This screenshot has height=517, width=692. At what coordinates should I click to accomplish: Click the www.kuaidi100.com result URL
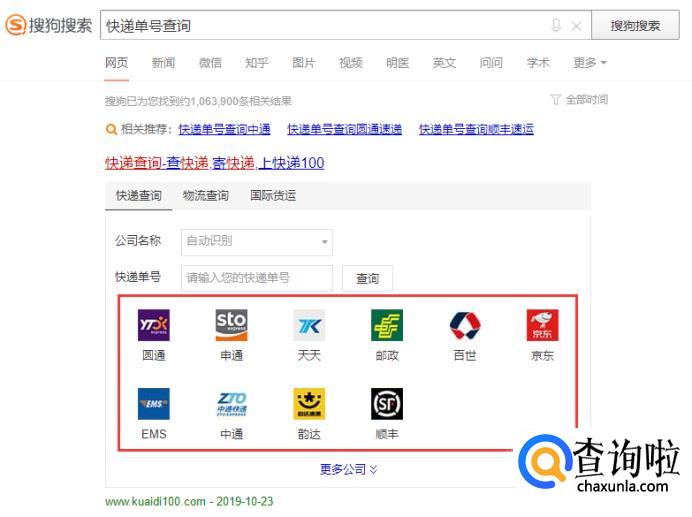click(x=155, y=502)
